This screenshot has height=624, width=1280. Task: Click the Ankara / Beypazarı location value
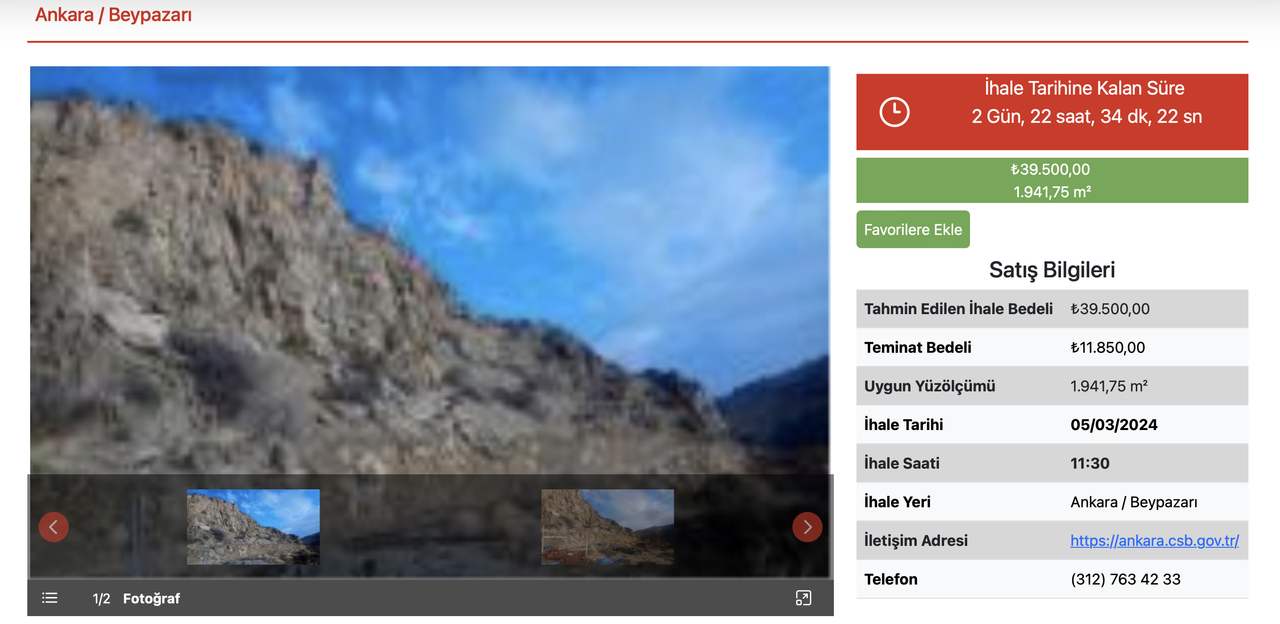pyautogui.click(x=1133, y=502)
